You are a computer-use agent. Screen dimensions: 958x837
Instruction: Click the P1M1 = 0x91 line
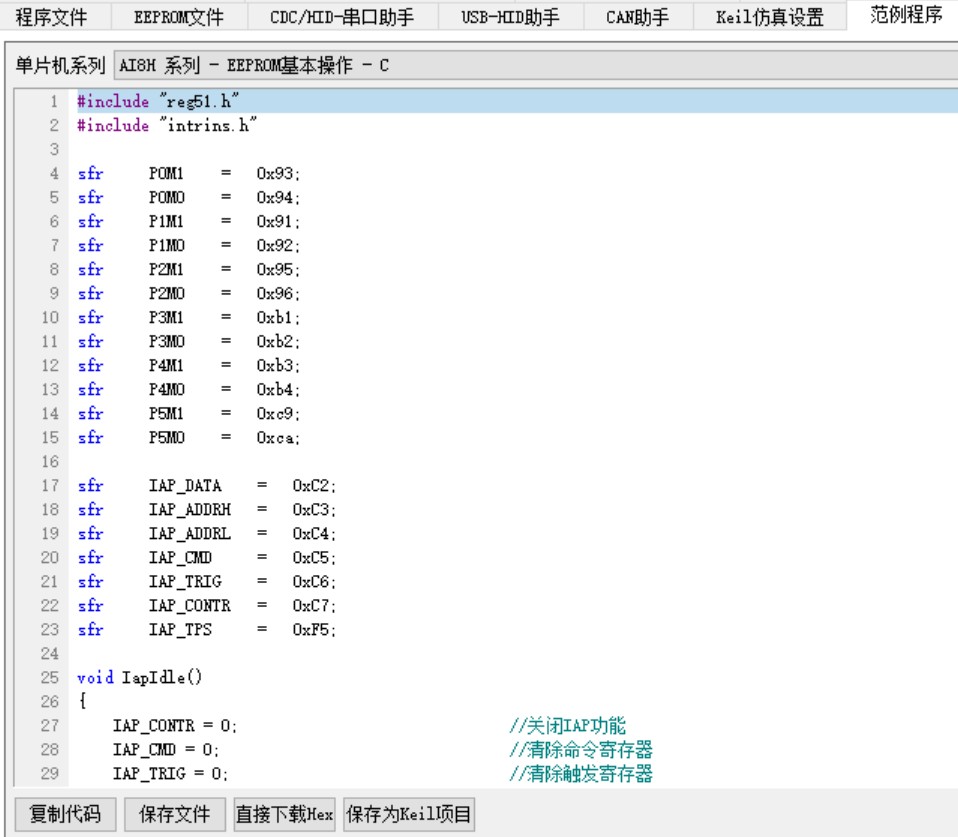[188, 221]
